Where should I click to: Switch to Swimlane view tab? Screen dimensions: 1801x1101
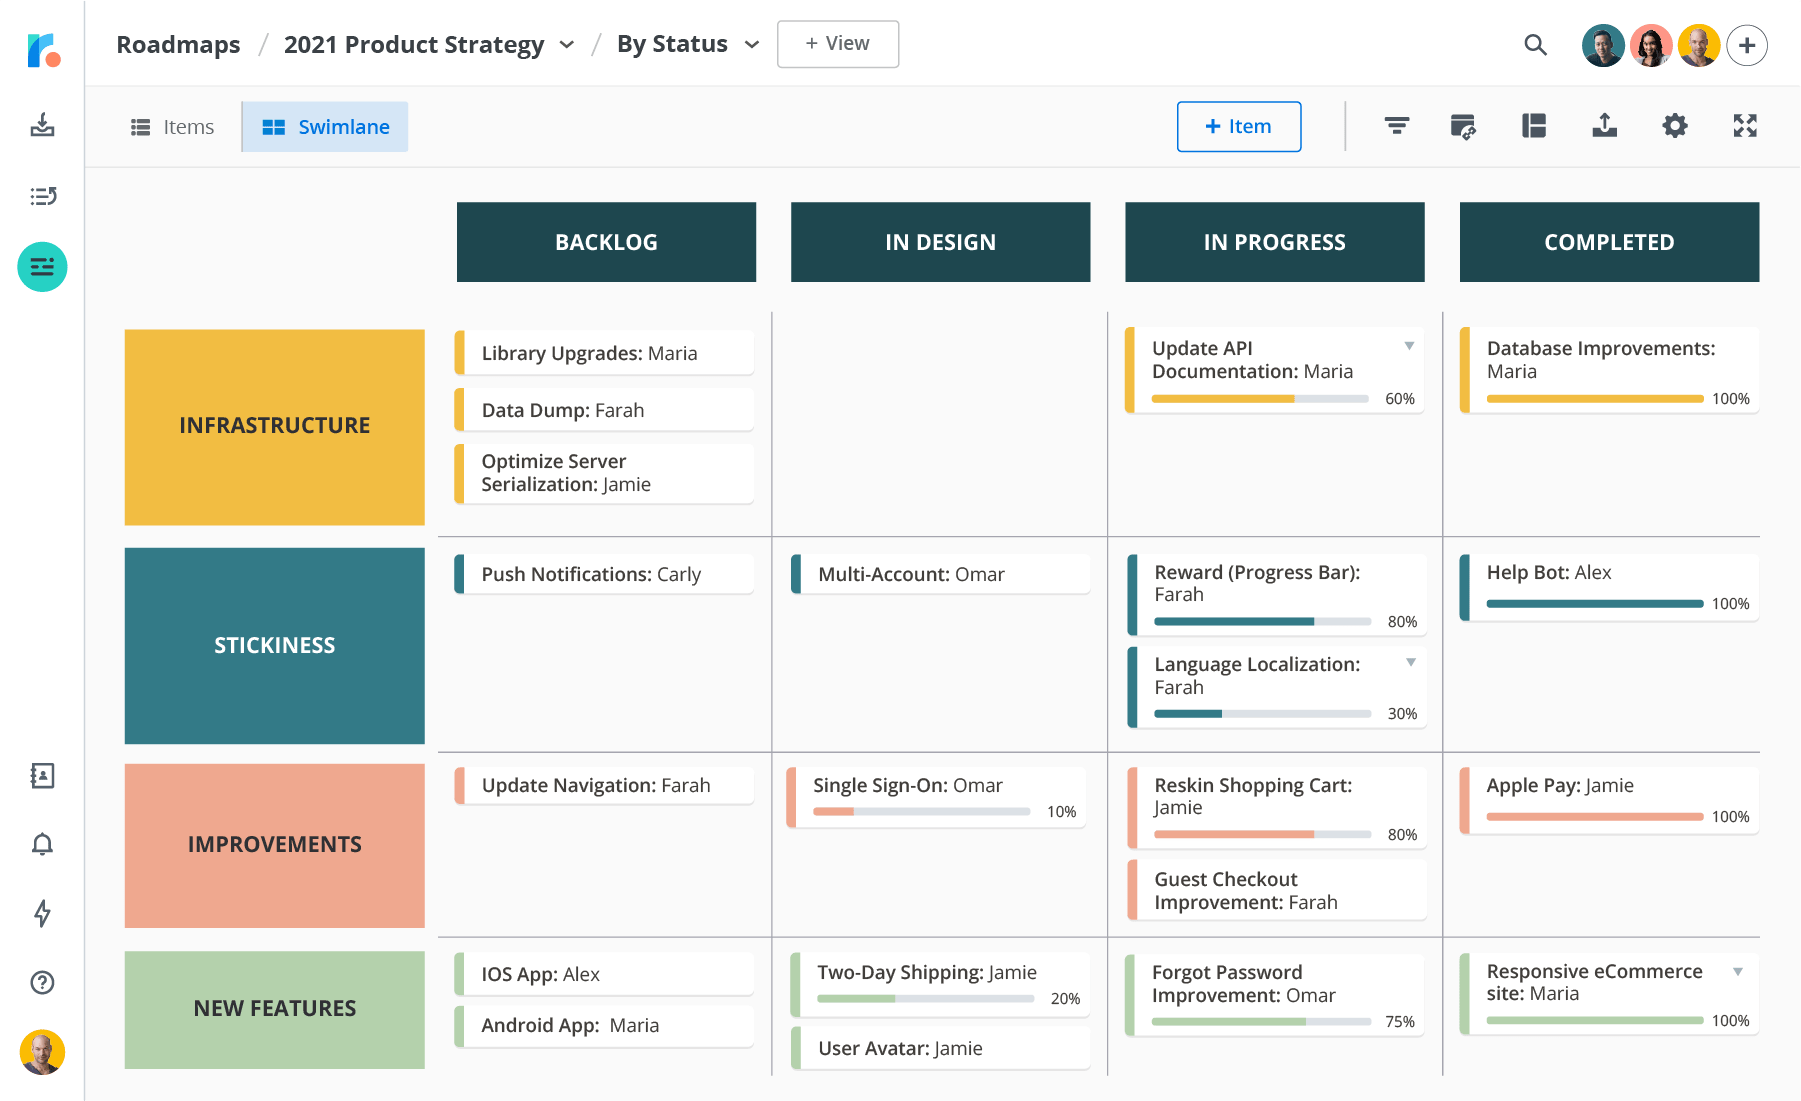(x=325, y=127)
